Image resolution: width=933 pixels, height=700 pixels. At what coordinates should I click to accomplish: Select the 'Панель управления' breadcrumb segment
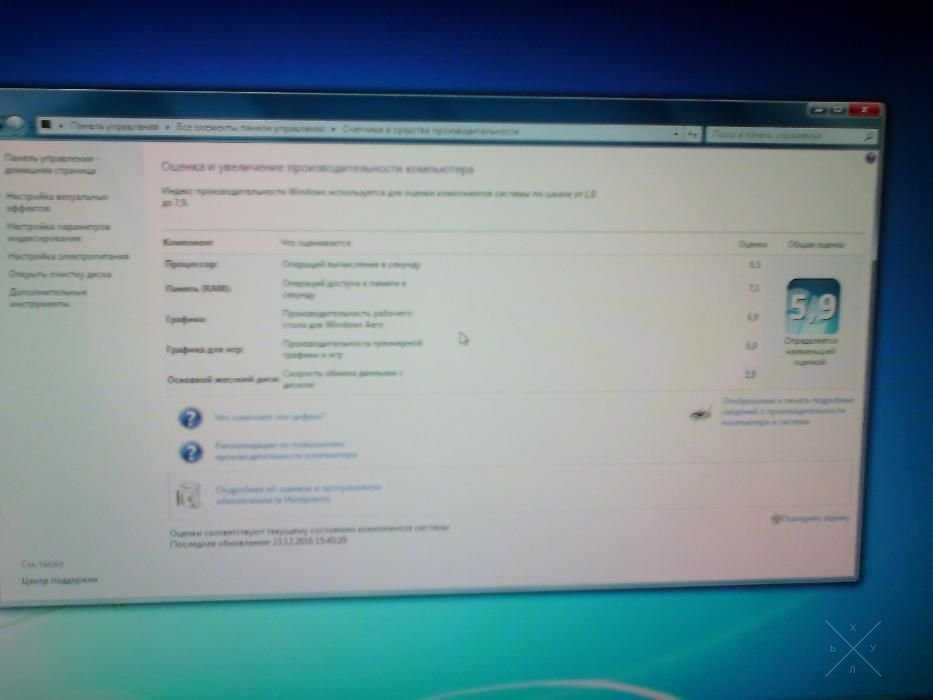[115, 126]
